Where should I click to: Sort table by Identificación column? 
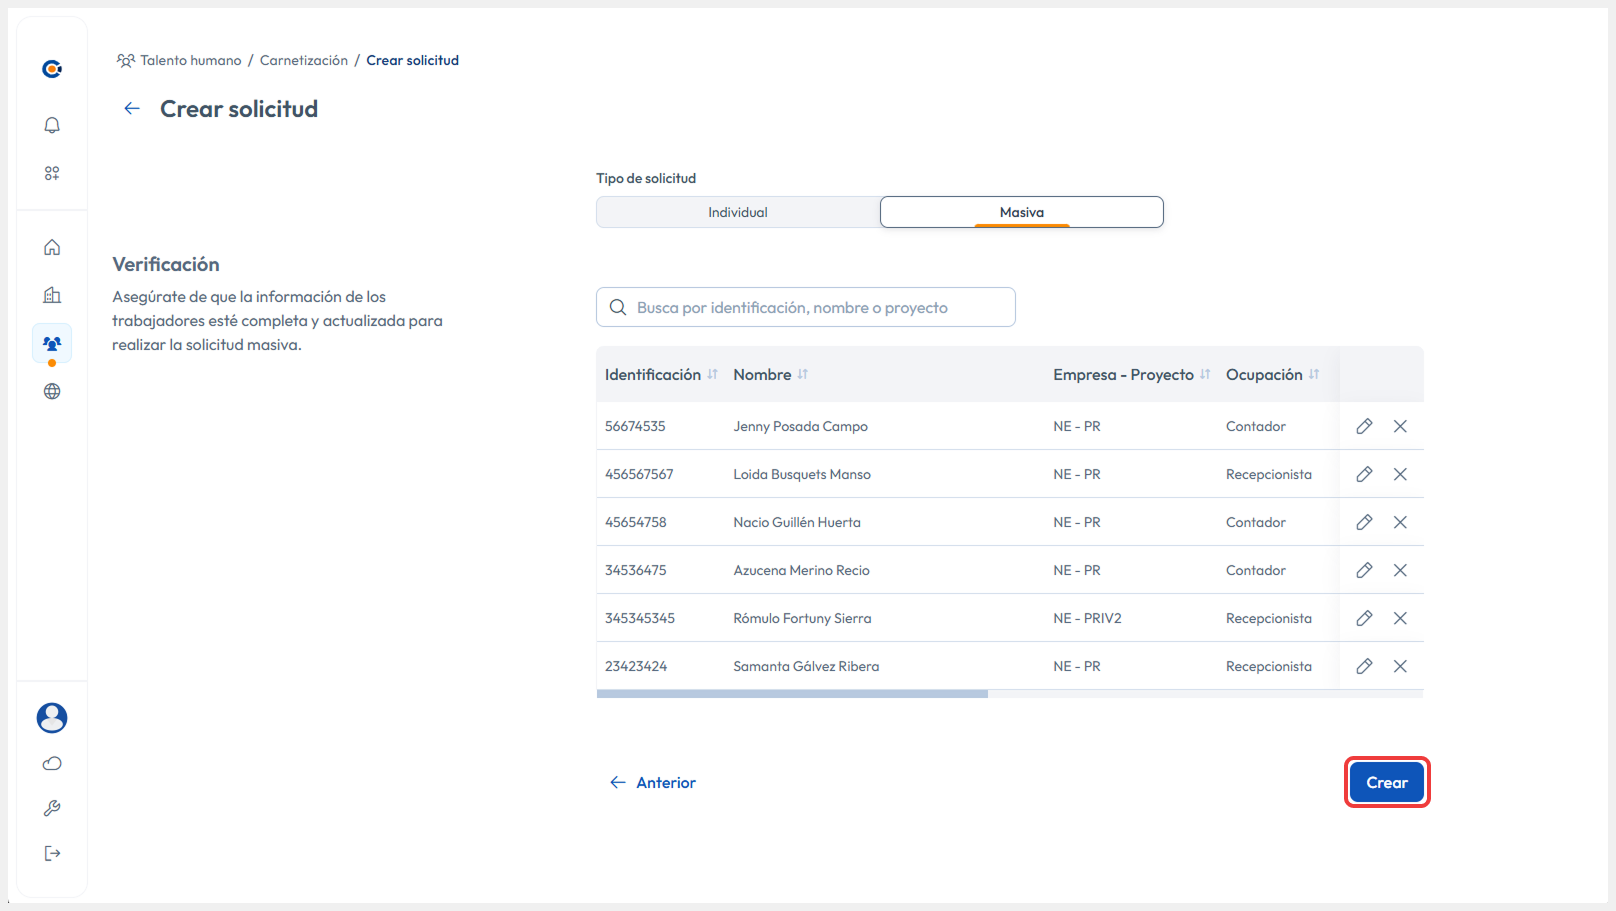click(712, 374)
